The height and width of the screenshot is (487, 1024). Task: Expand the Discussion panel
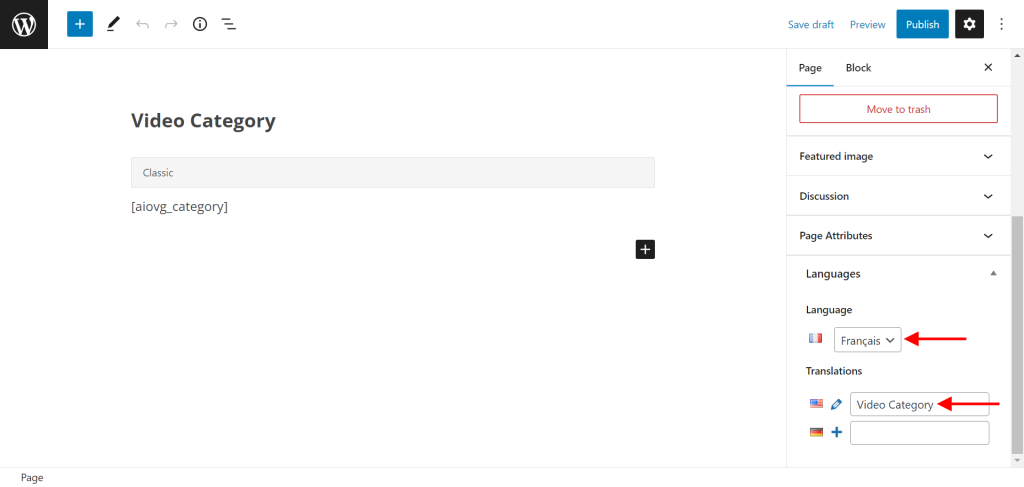point(898,196)
